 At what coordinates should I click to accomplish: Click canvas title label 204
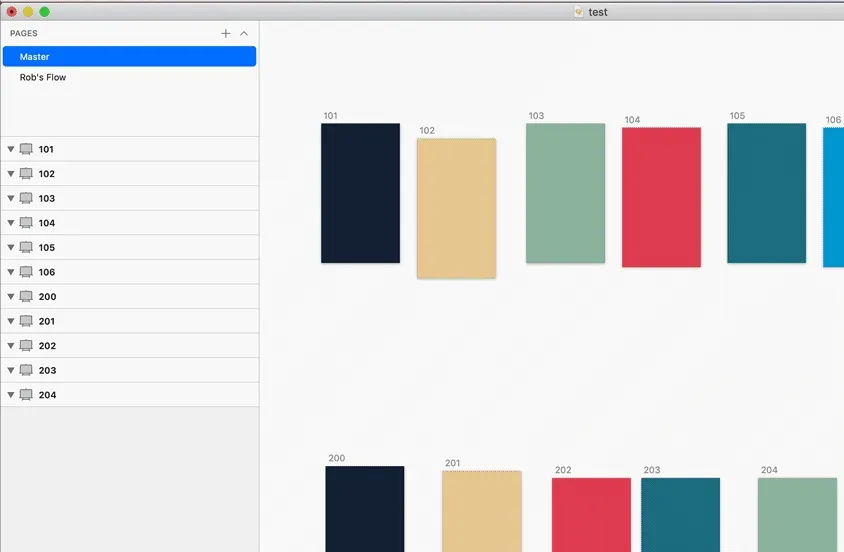coord(769,470)
